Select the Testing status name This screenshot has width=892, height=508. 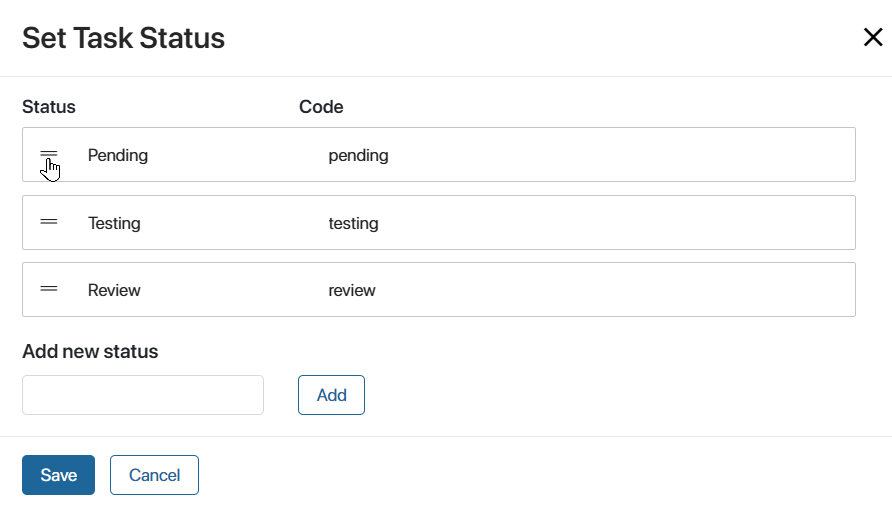point(114,223)
